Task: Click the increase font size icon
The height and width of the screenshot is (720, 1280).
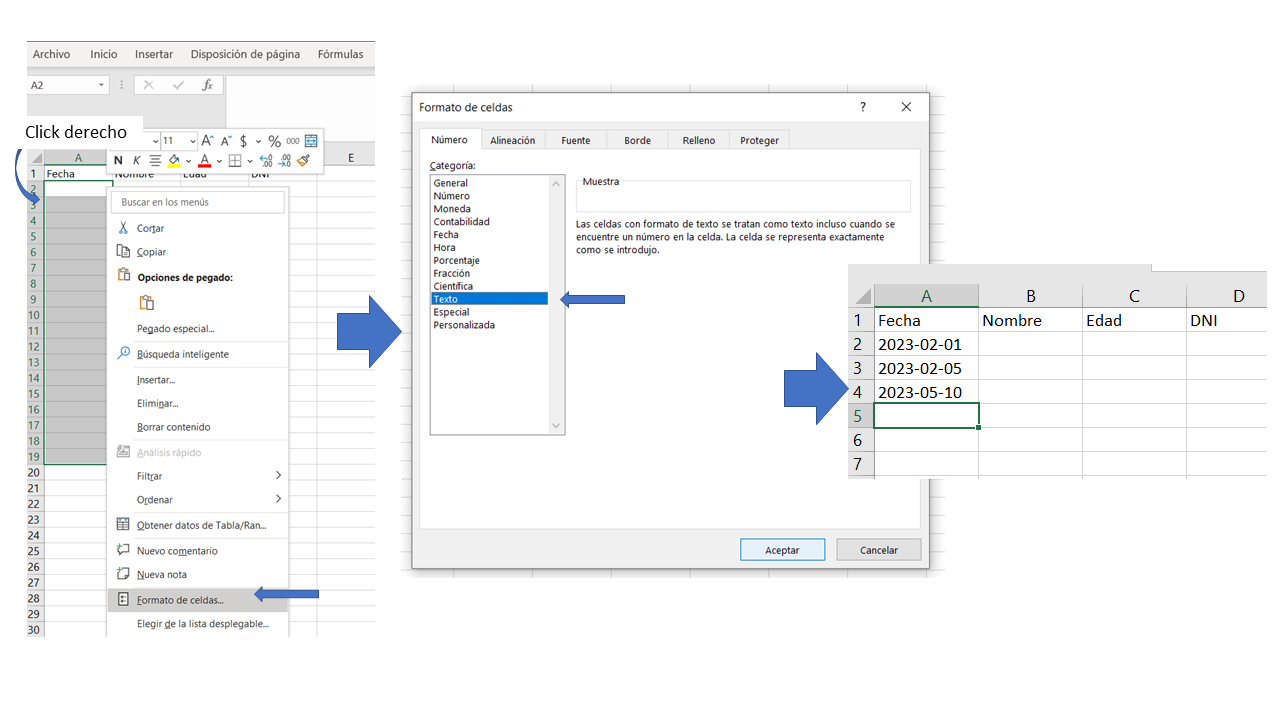Action: [x=207, y=141]
